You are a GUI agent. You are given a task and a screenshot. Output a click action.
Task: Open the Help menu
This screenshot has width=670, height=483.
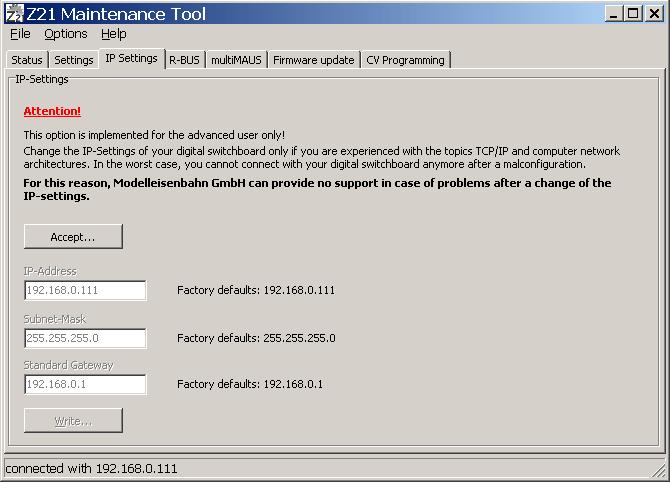pyautogui.click(x=114, y=34)
